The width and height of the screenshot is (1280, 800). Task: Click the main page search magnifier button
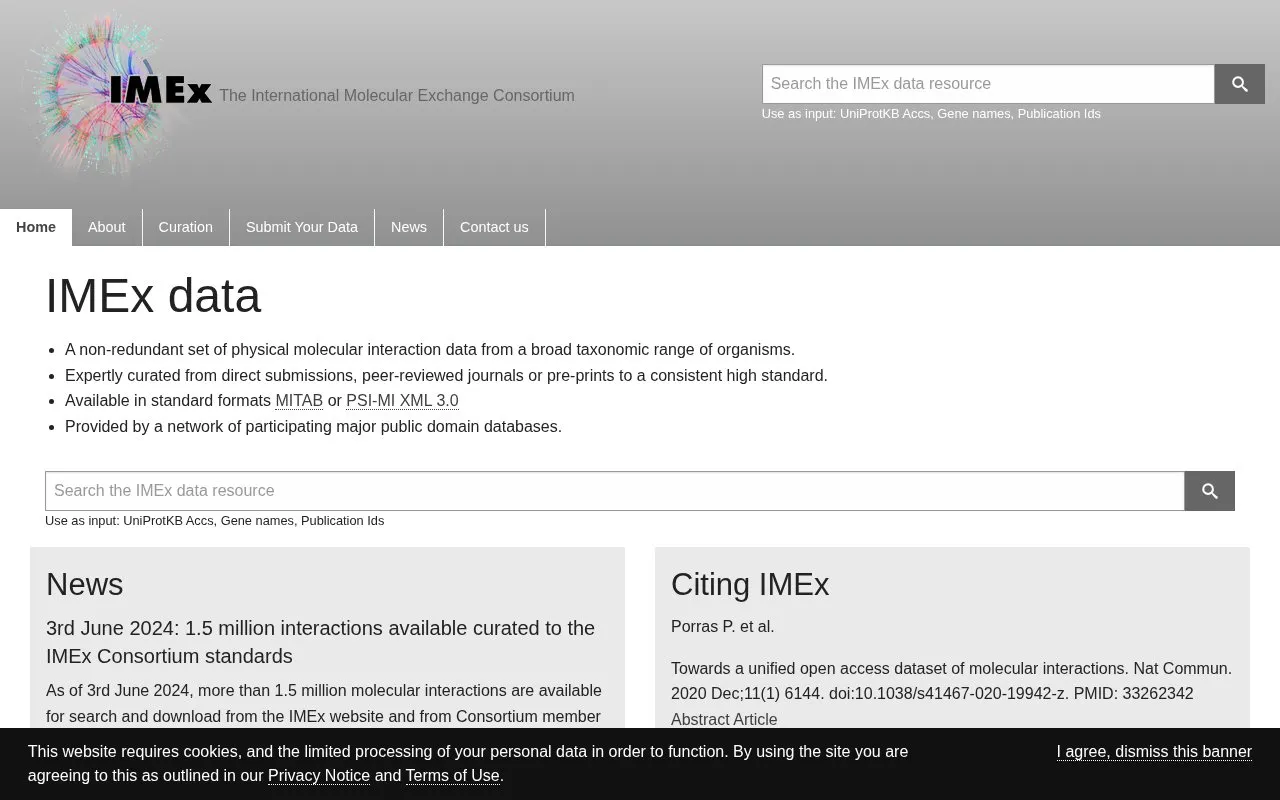[1209, 491]
